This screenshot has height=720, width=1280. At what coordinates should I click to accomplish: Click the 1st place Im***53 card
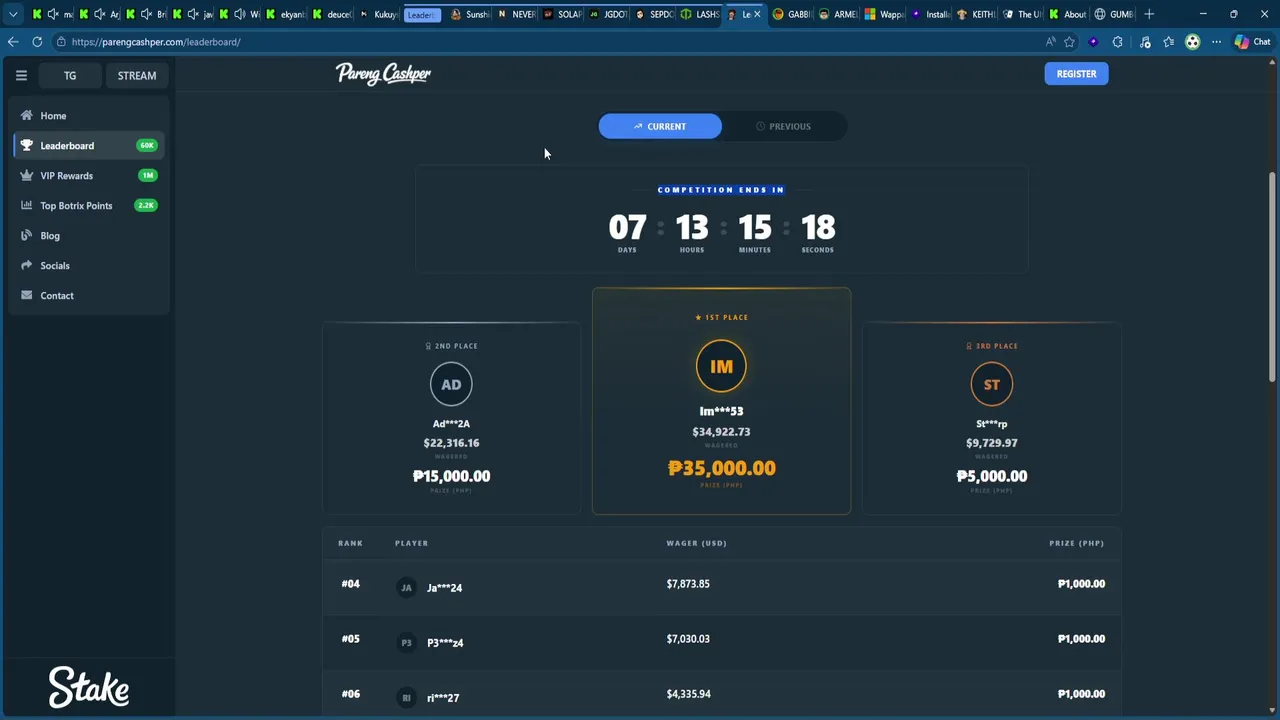[x=721, y=401]
